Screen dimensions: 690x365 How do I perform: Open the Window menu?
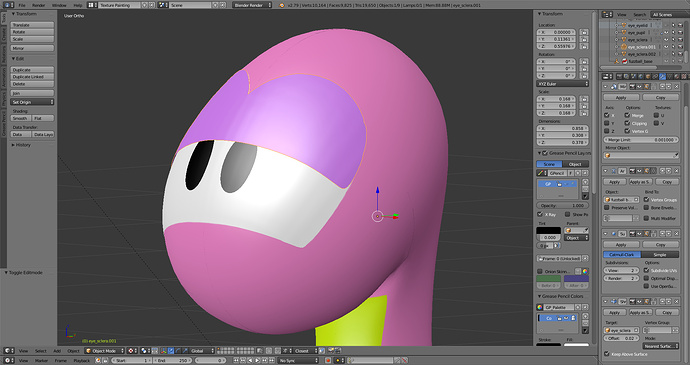pos(59,5)
